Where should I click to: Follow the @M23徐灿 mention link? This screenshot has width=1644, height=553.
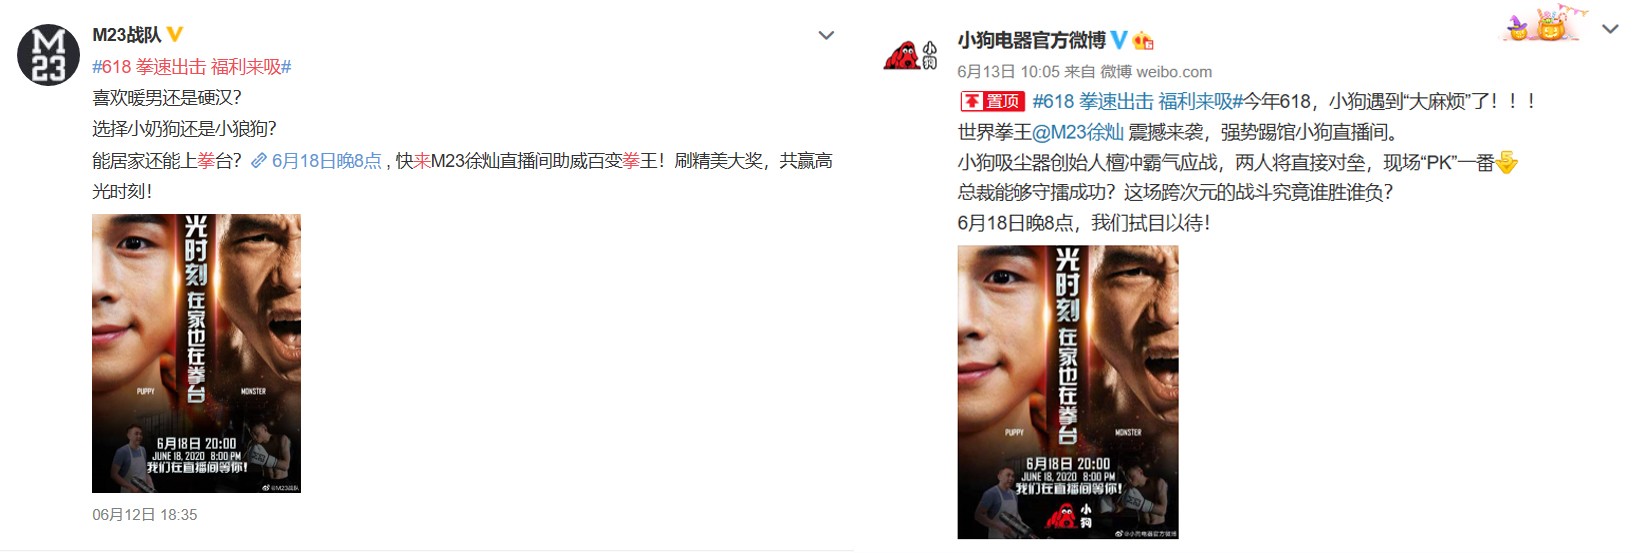coord(1078,132)
